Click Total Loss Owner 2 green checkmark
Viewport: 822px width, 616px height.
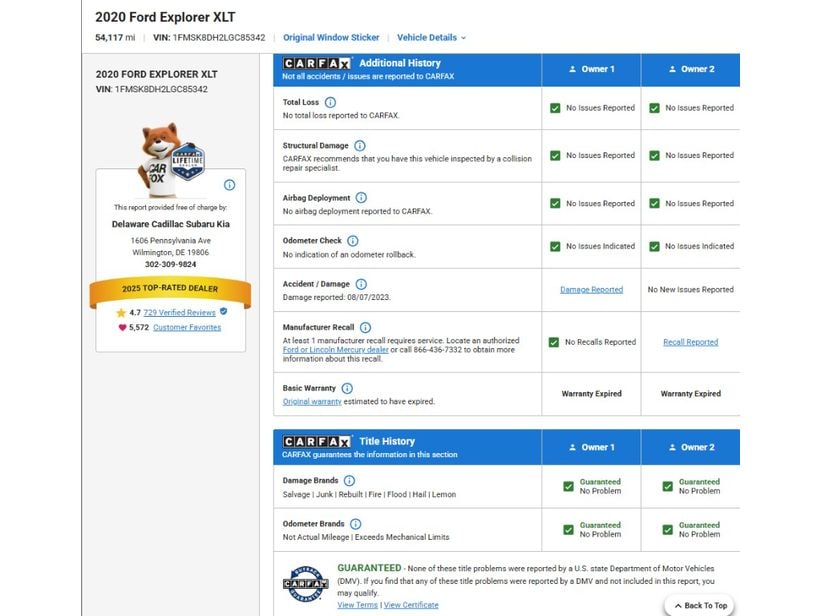(654, 108)
